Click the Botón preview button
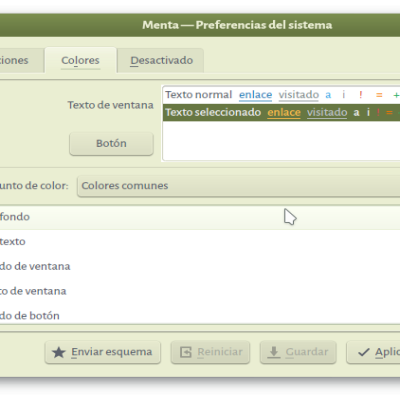400x400 pixels. click(x=111, y=143)
